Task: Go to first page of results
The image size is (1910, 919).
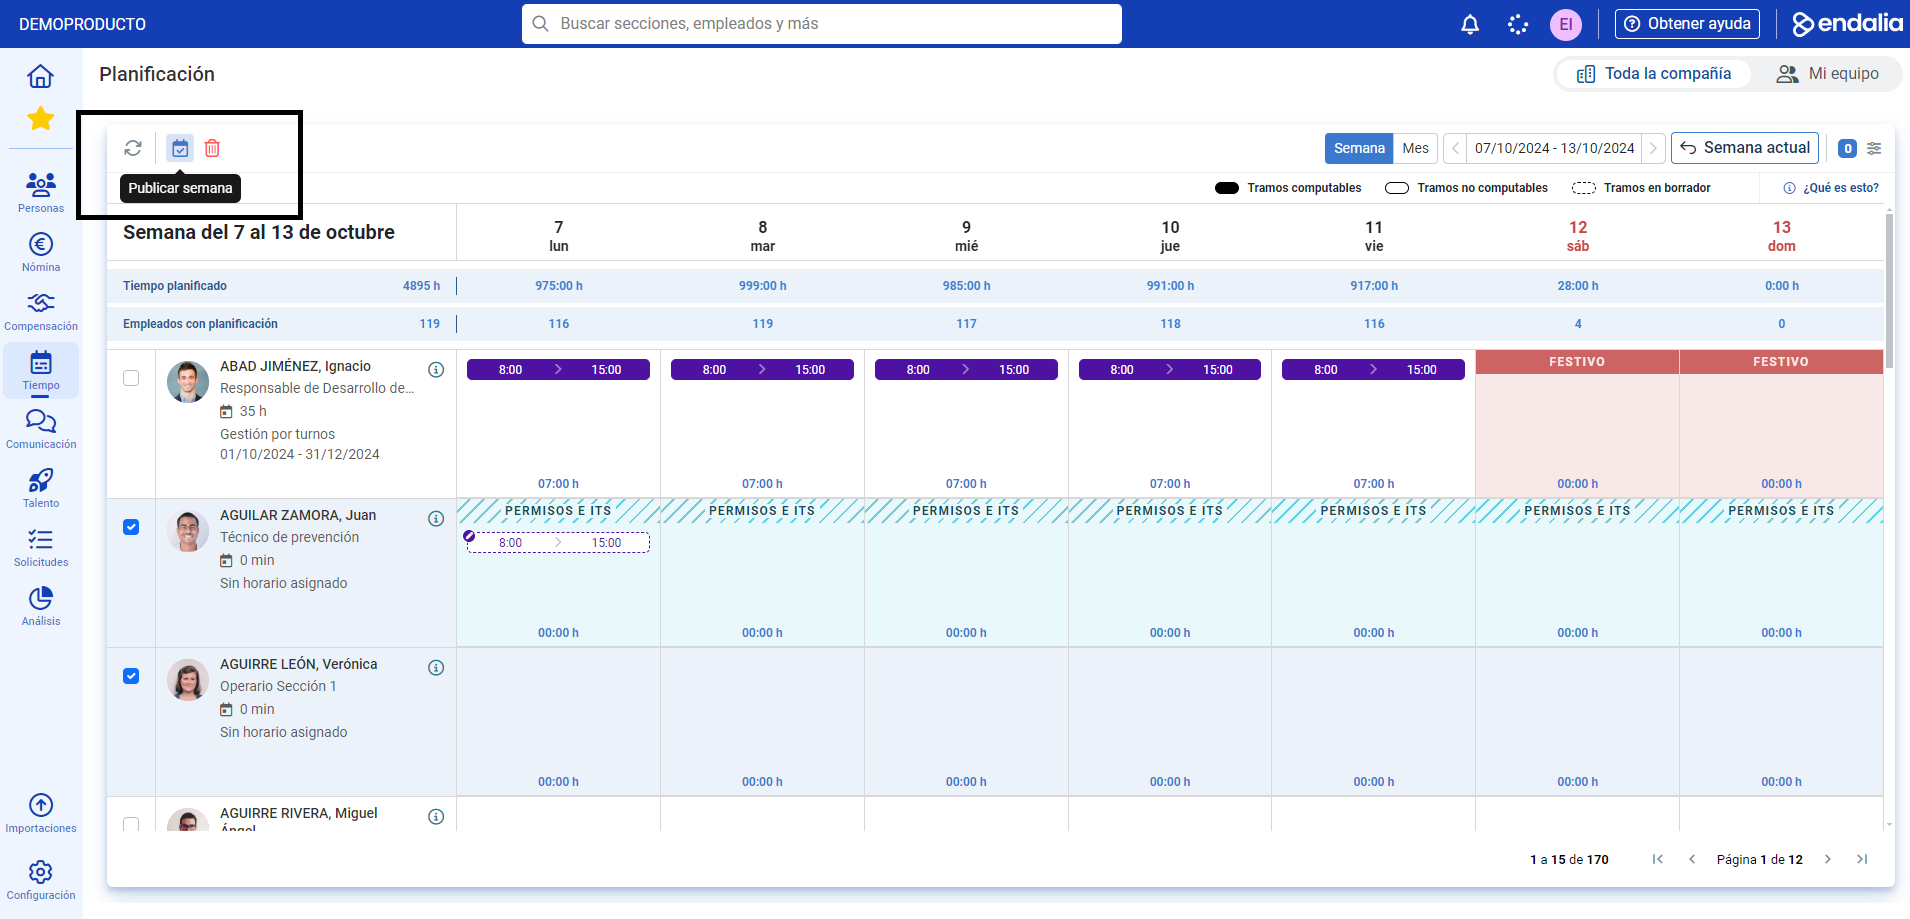Action: pos(1658,859)
